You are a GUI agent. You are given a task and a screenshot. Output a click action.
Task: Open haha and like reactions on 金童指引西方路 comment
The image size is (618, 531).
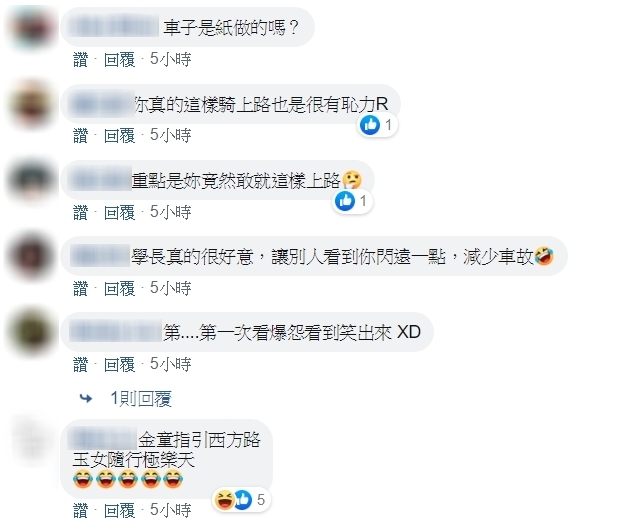pos(241,500)
